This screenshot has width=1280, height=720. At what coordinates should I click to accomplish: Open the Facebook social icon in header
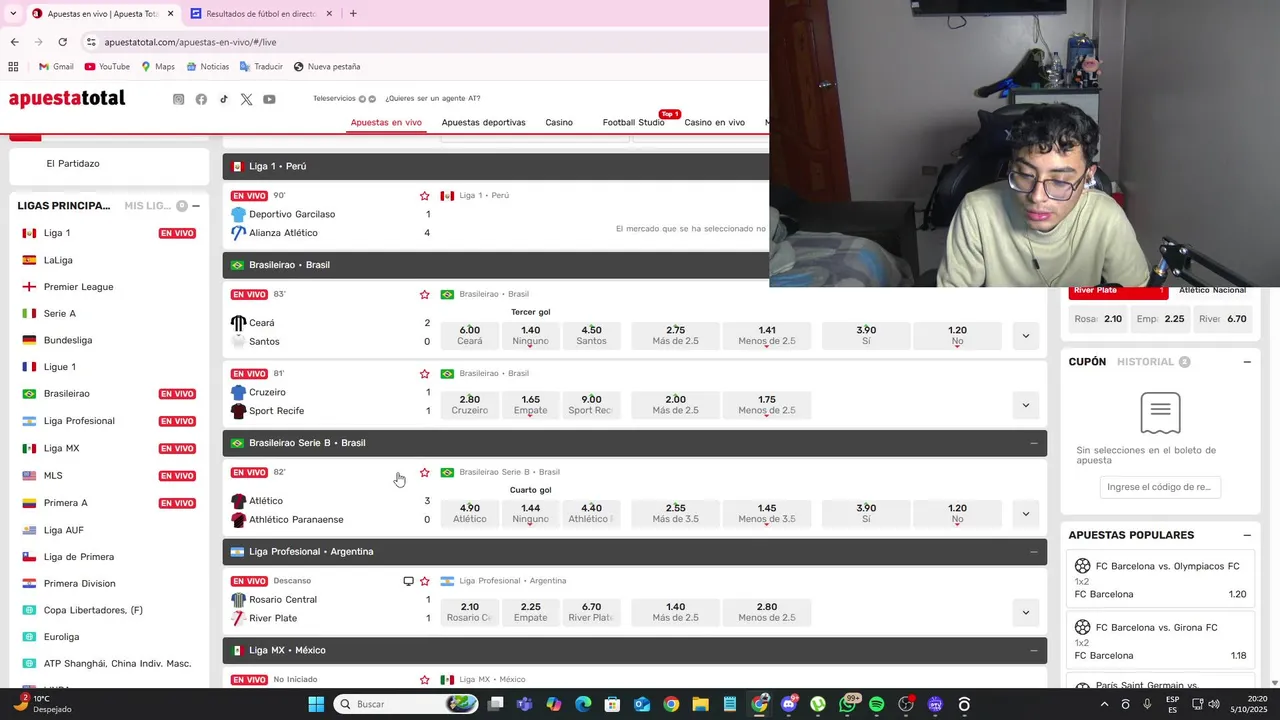click(x=201, y=99)
